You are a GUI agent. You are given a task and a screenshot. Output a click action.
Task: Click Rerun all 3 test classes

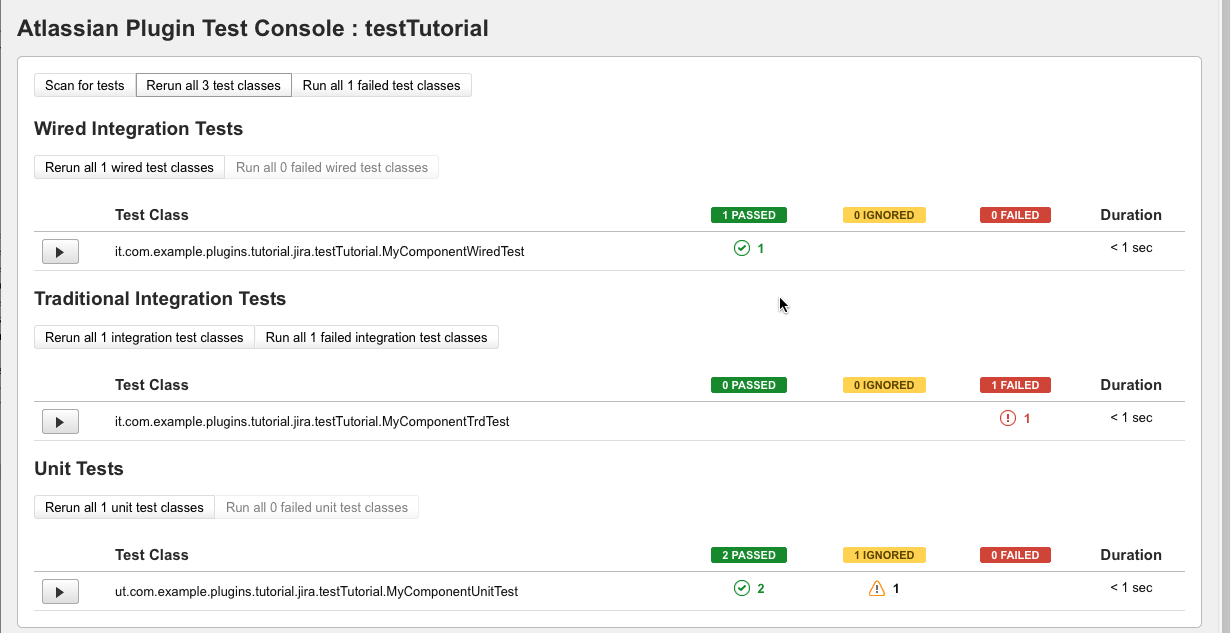(x=213, y=85)
